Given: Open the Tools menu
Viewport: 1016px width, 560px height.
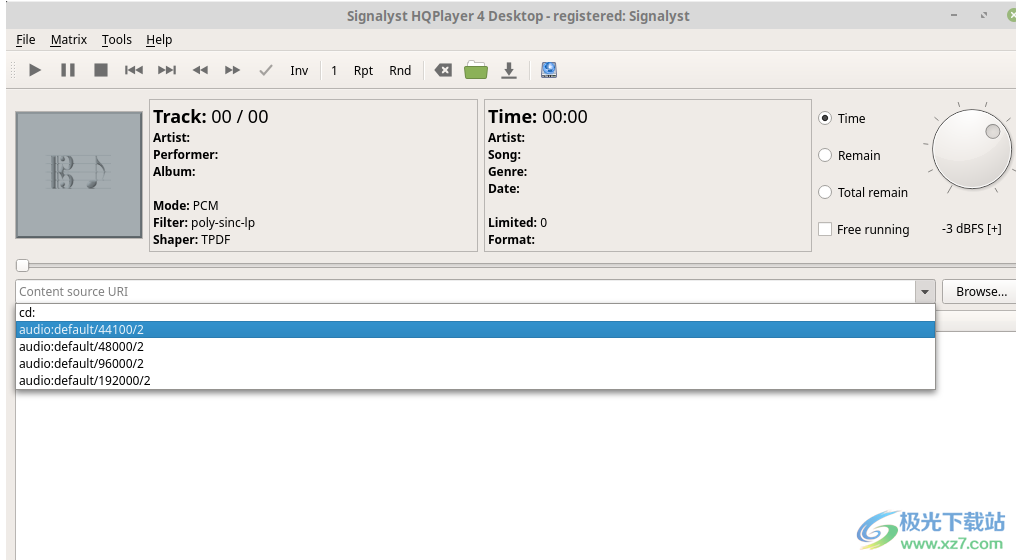Looking at the screenshot, I should coord(117,40).
